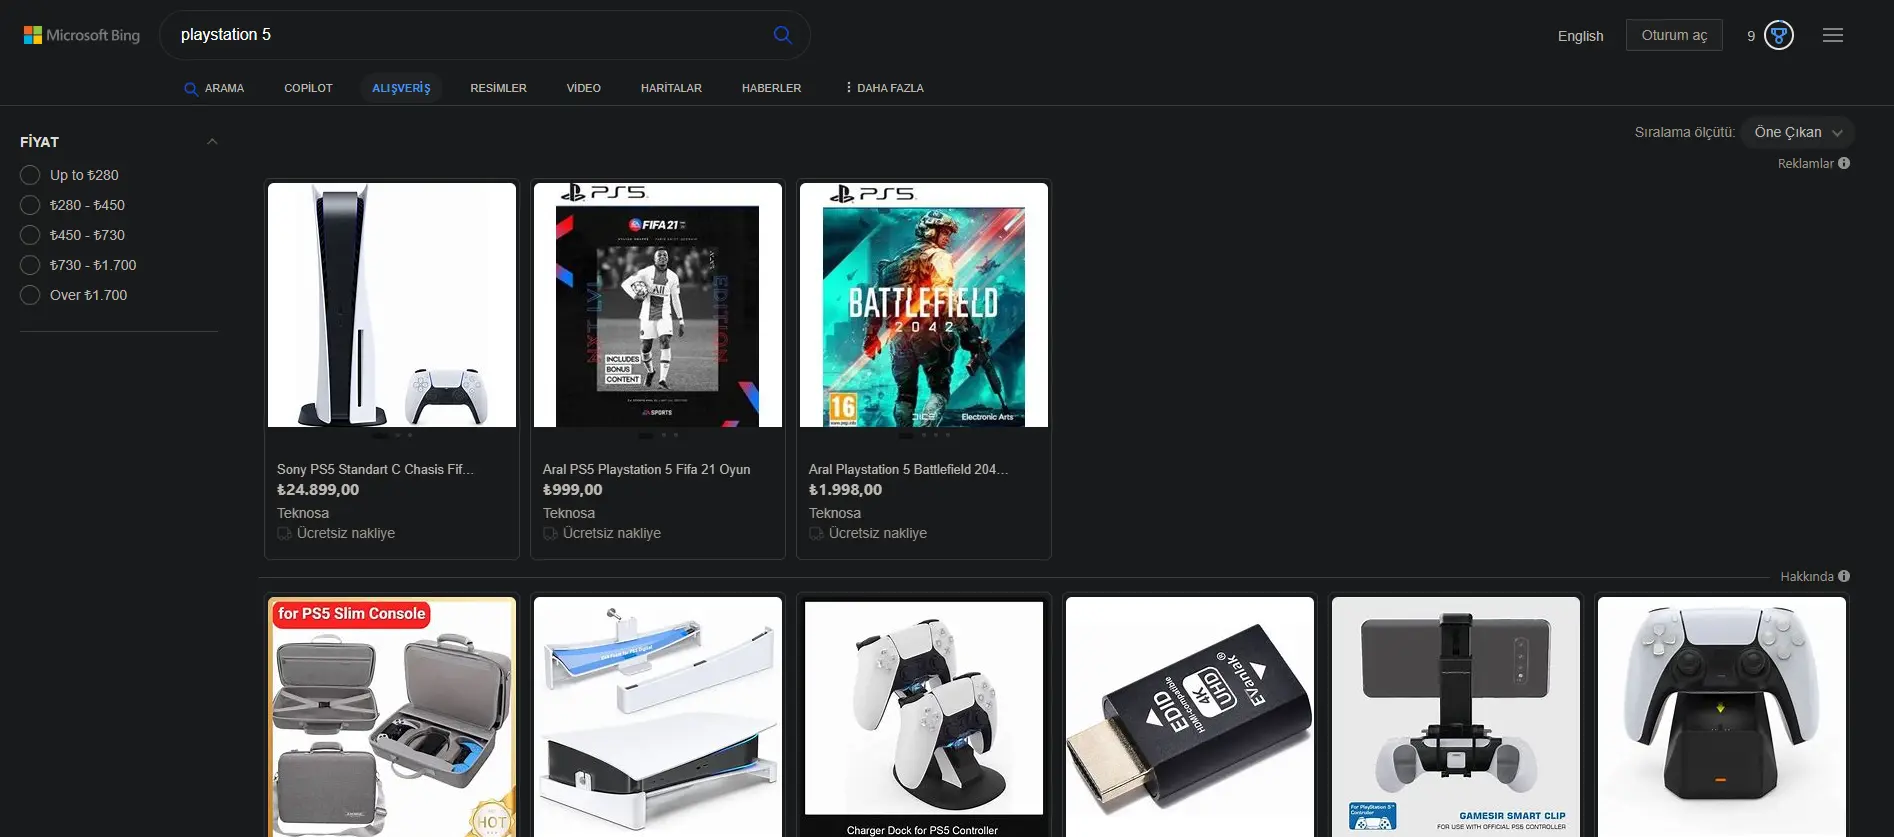Switch to the Haberler tab

[771, 88]
